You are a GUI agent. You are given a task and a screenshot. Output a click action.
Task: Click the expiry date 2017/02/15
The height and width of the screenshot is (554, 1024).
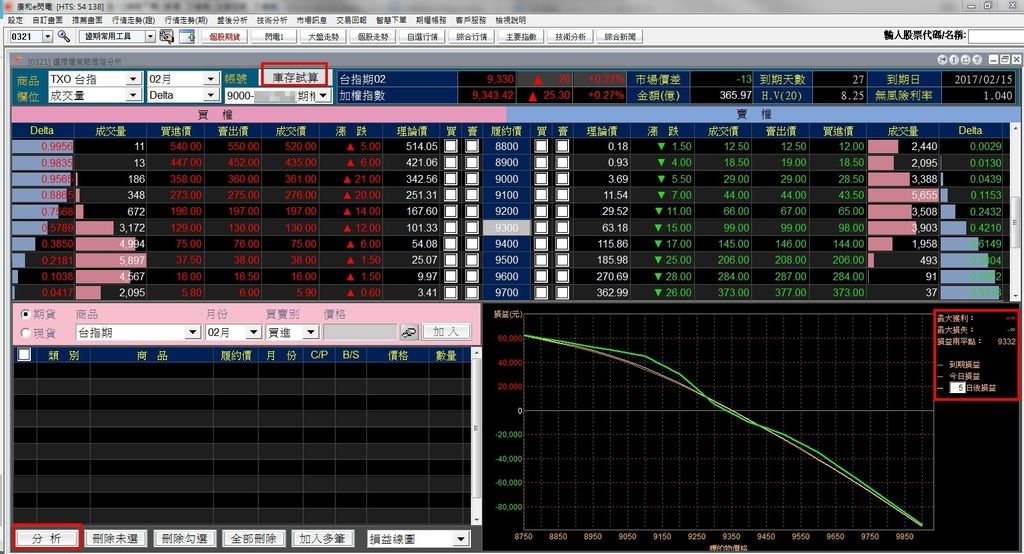[x=983, y=79]
